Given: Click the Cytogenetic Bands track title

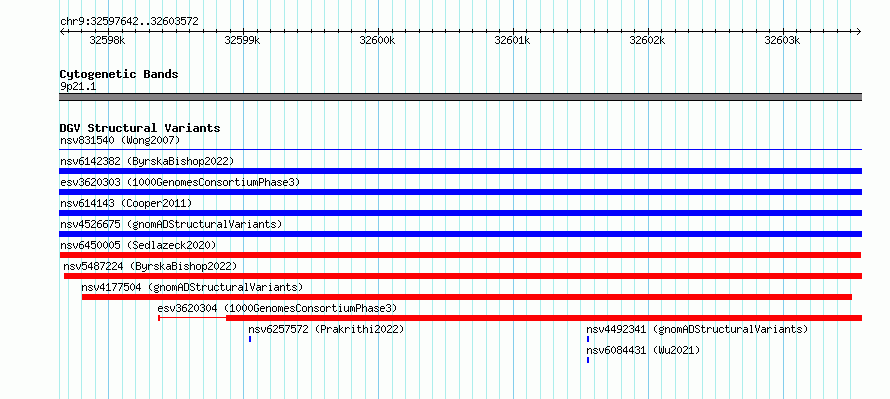Looking at the screenshot, I should [x=119, y=74].
